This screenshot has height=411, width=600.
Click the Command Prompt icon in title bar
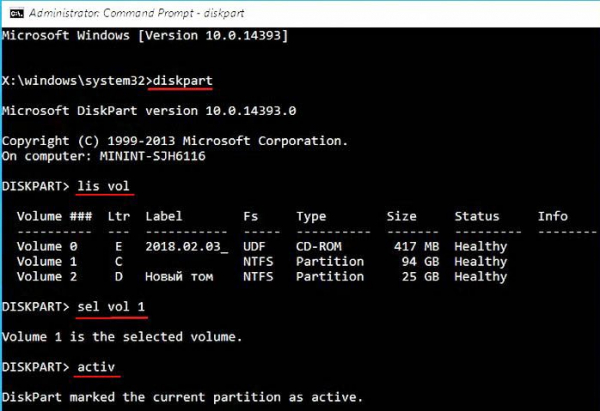coord(16,14)
